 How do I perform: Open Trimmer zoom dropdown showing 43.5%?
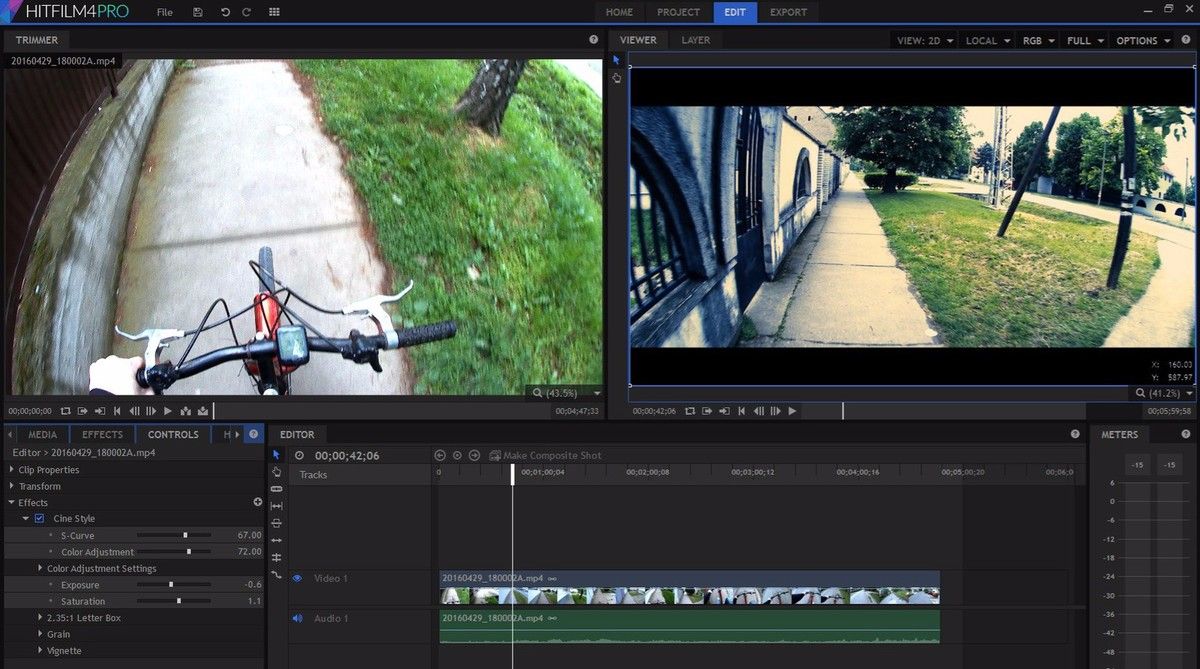pos(566,393)
